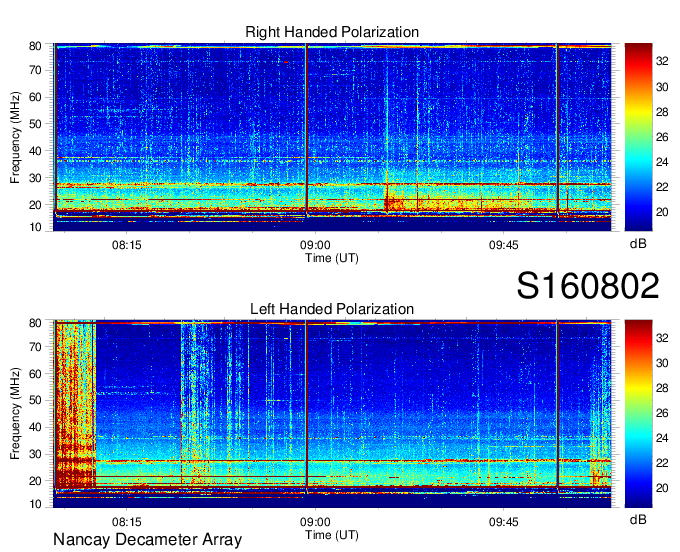Click the 32 value on the top color bar
Viewport: 680px width, 552px height.
pos(662,61)
